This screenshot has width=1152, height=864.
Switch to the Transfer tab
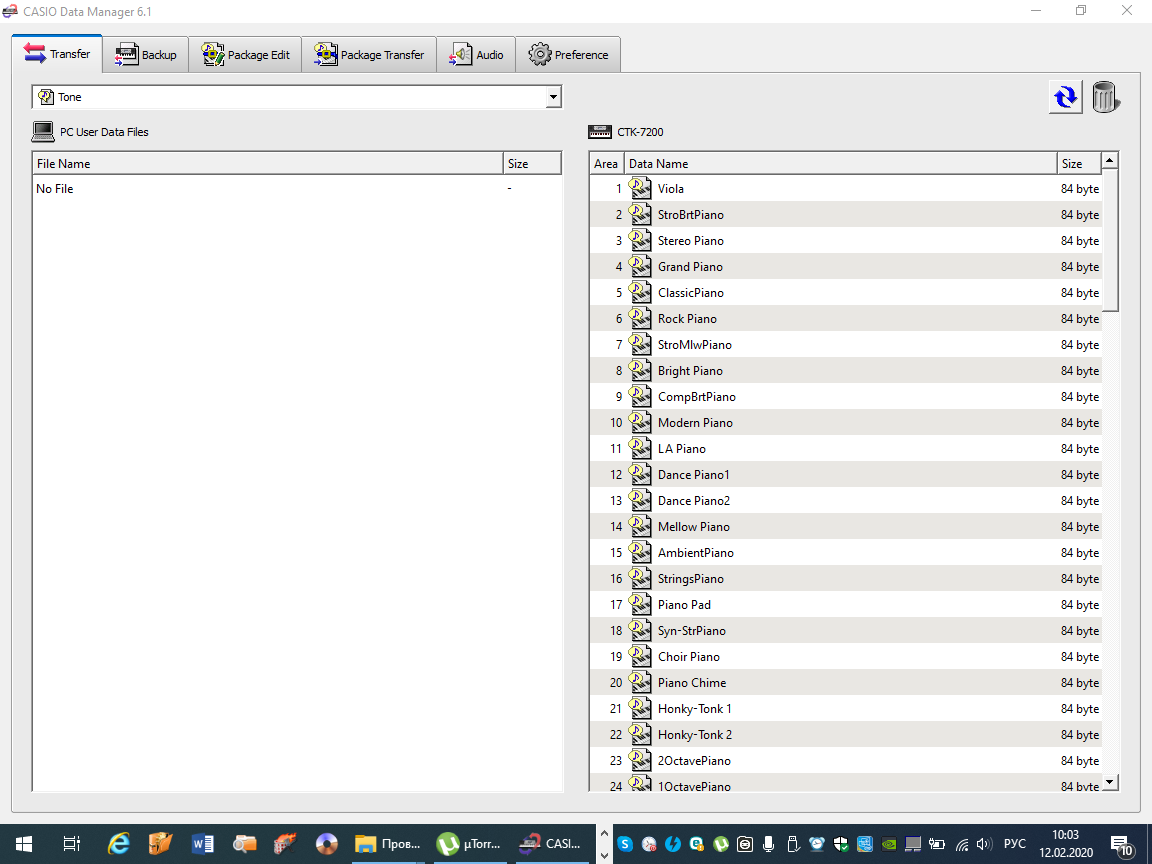click(57, 54)
